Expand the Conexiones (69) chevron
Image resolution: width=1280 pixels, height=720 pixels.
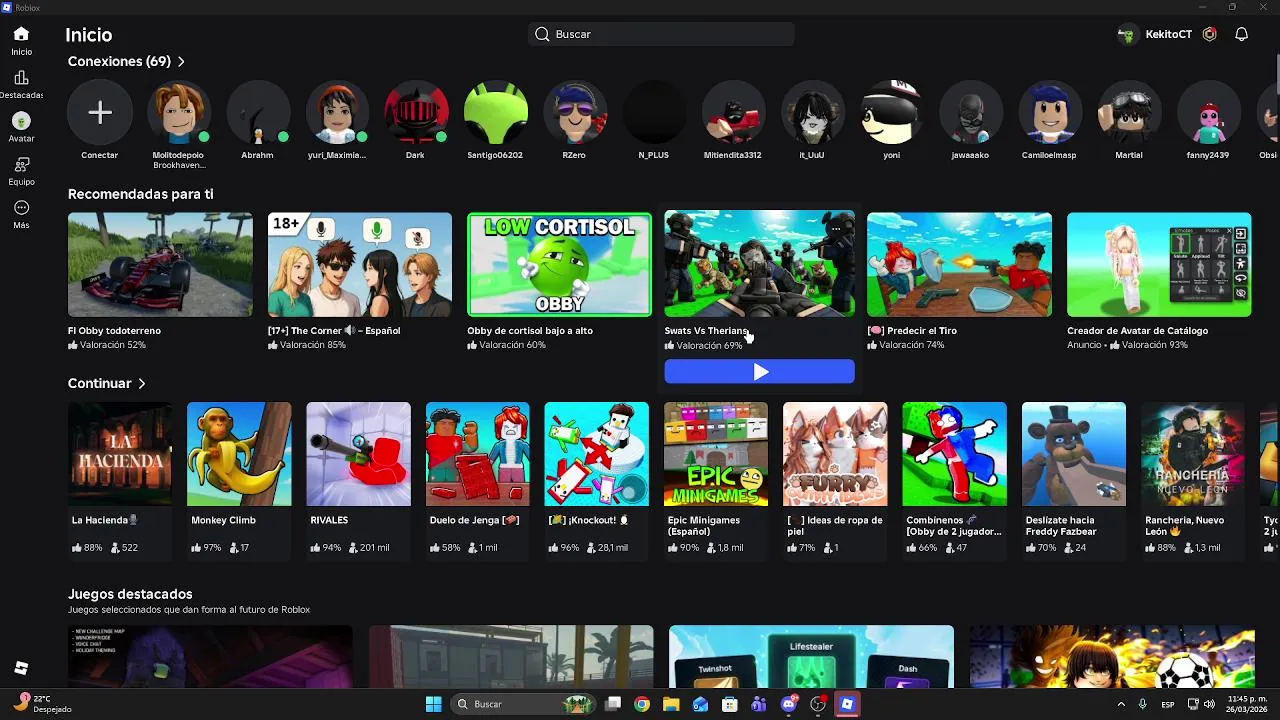181,62
